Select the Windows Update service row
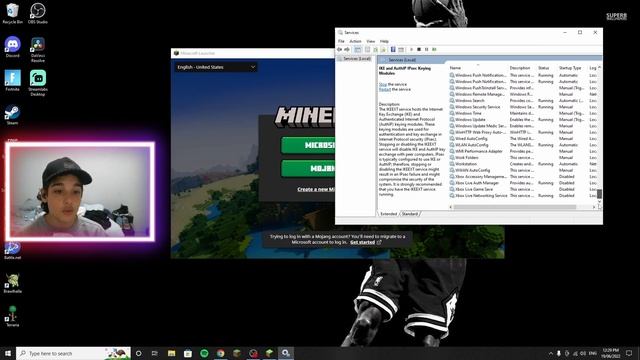The image size is (640, 360). point(522,120)
